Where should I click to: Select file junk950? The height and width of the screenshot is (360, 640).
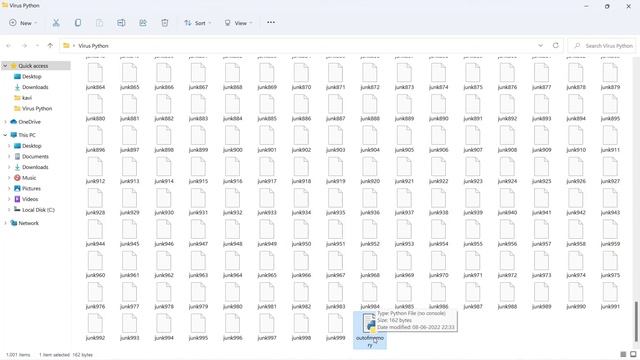[301, 234]
